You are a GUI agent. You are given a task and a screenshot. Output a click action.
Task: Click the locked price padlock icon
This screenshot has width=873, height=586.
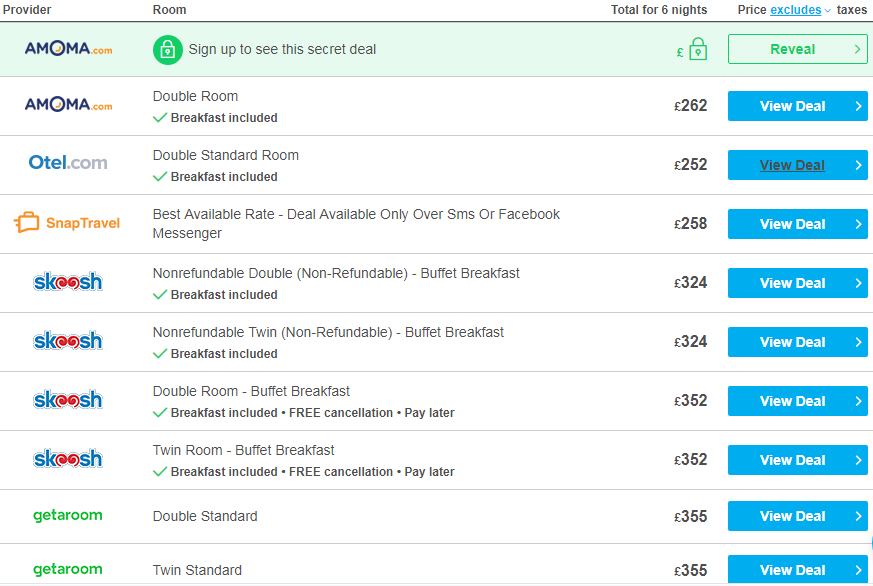pyautogui.click(x=698, y=49)
